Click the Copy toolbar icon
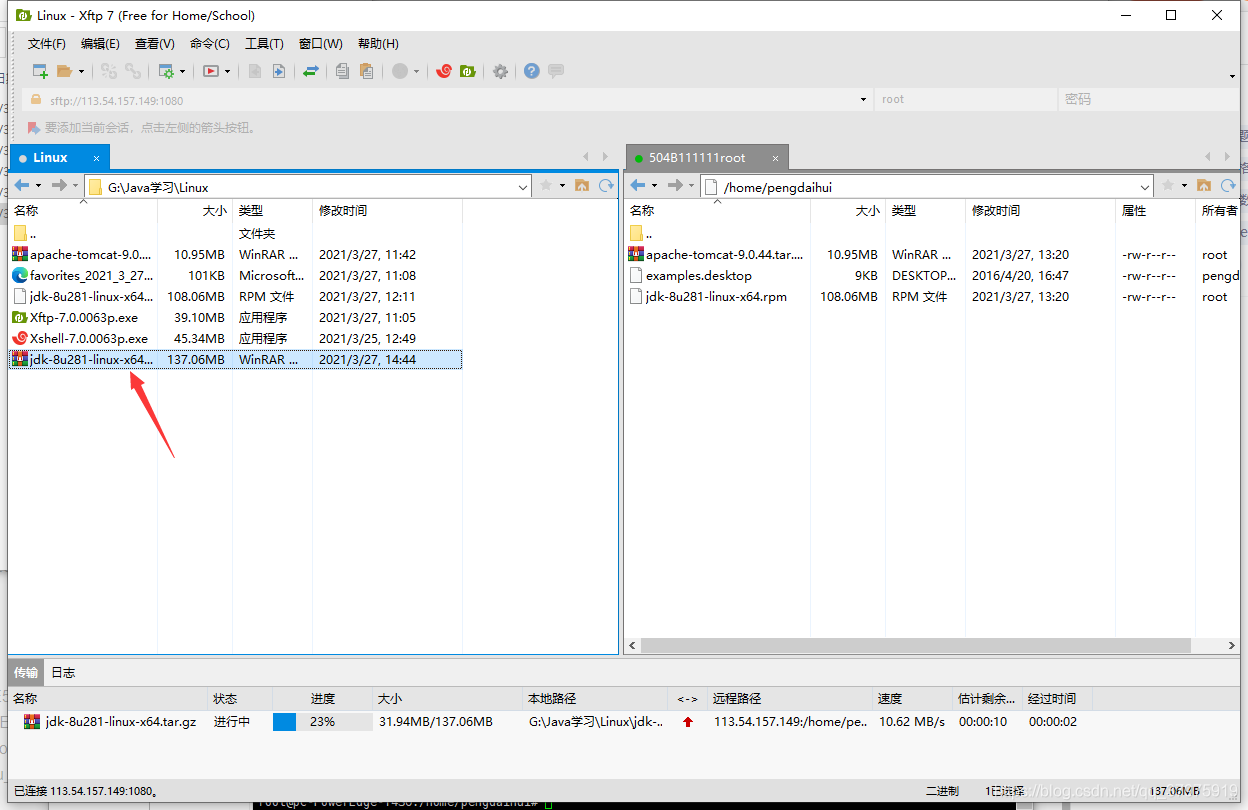Screen dimensions: 1248x810 point(342,71)
